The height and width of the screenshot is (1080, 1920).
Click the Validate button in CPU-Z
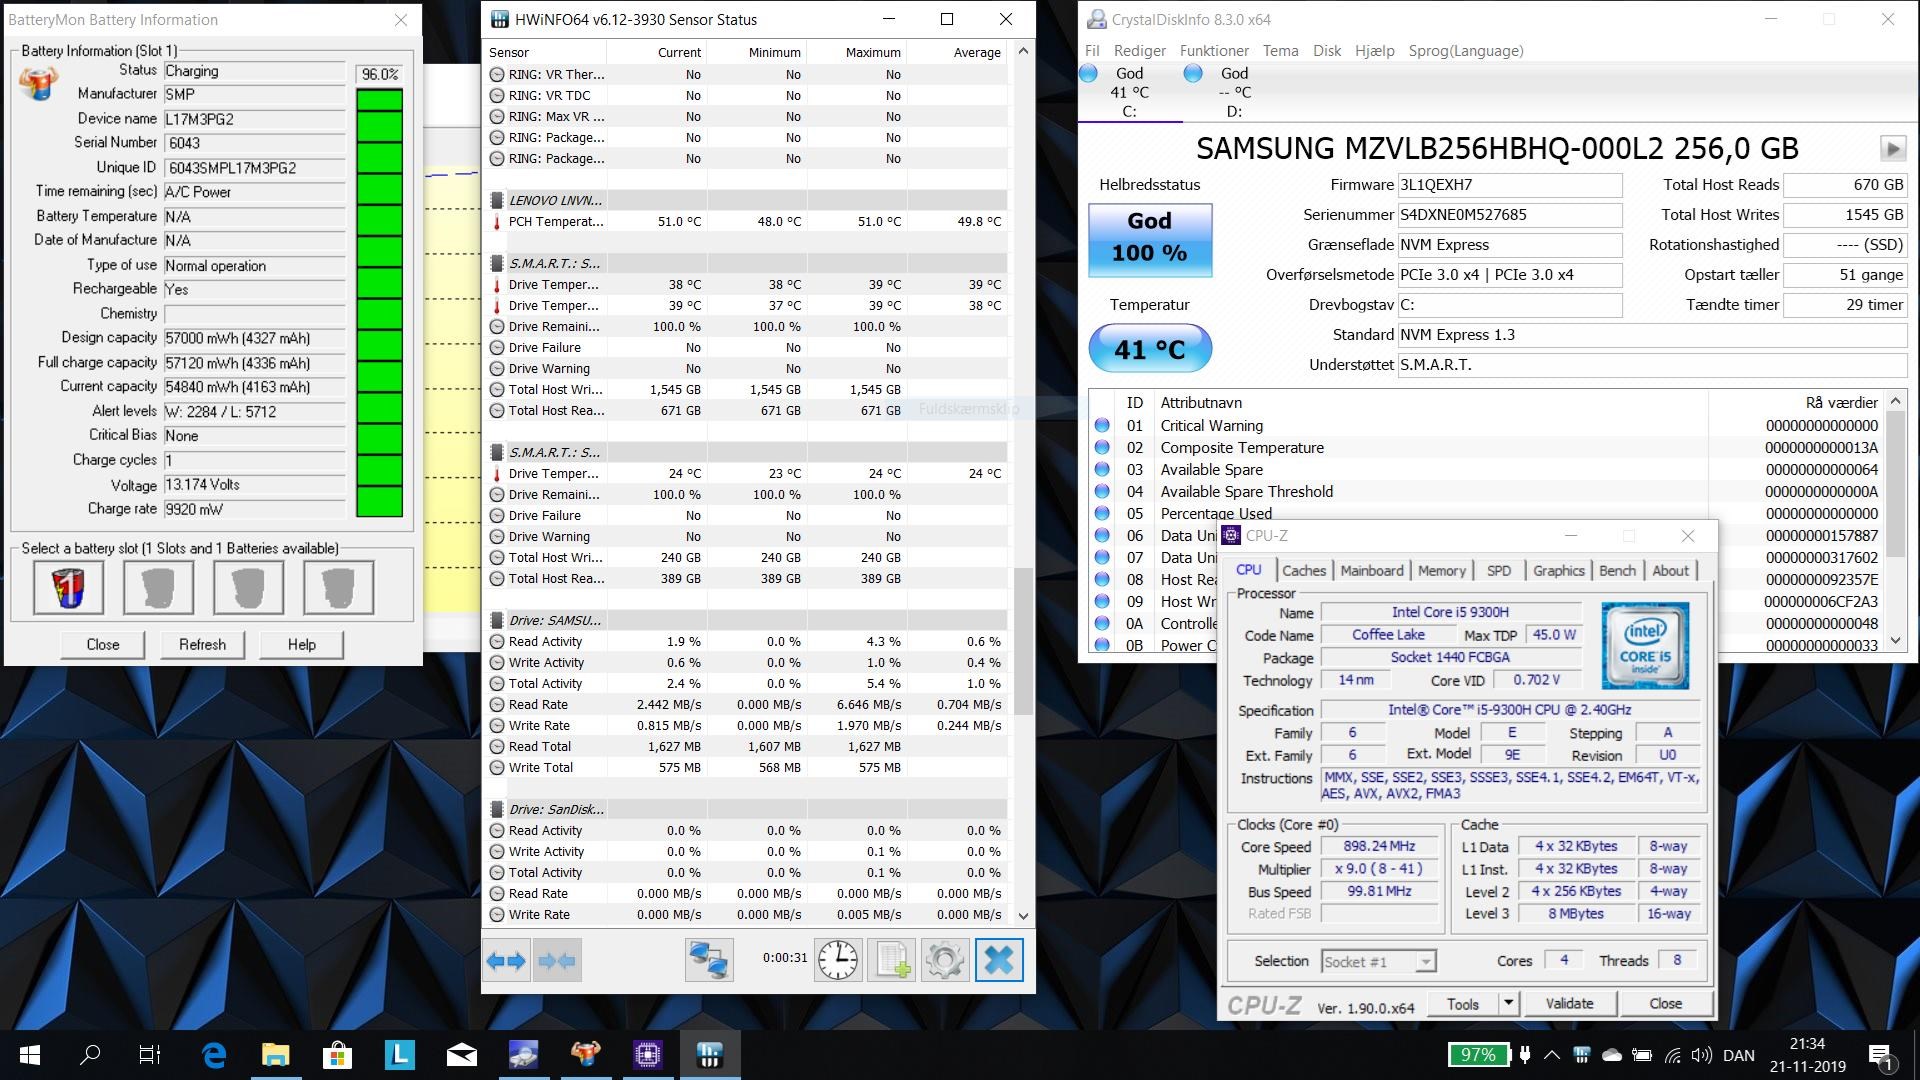1569,1003
